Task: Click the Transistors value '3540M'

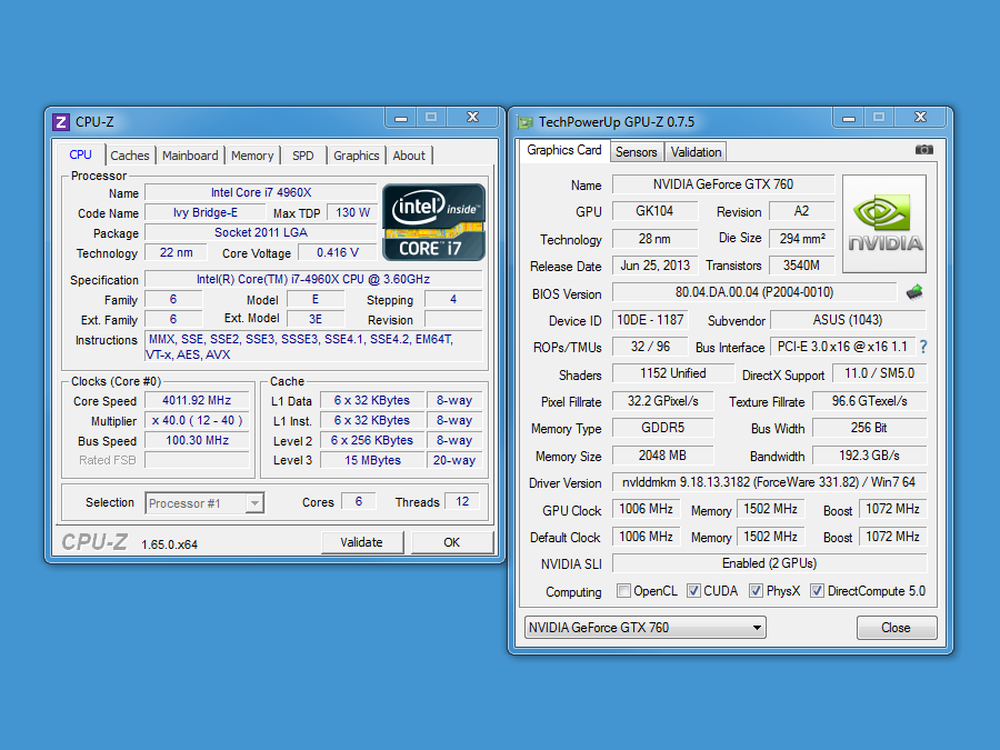Action: pos(802,265)
